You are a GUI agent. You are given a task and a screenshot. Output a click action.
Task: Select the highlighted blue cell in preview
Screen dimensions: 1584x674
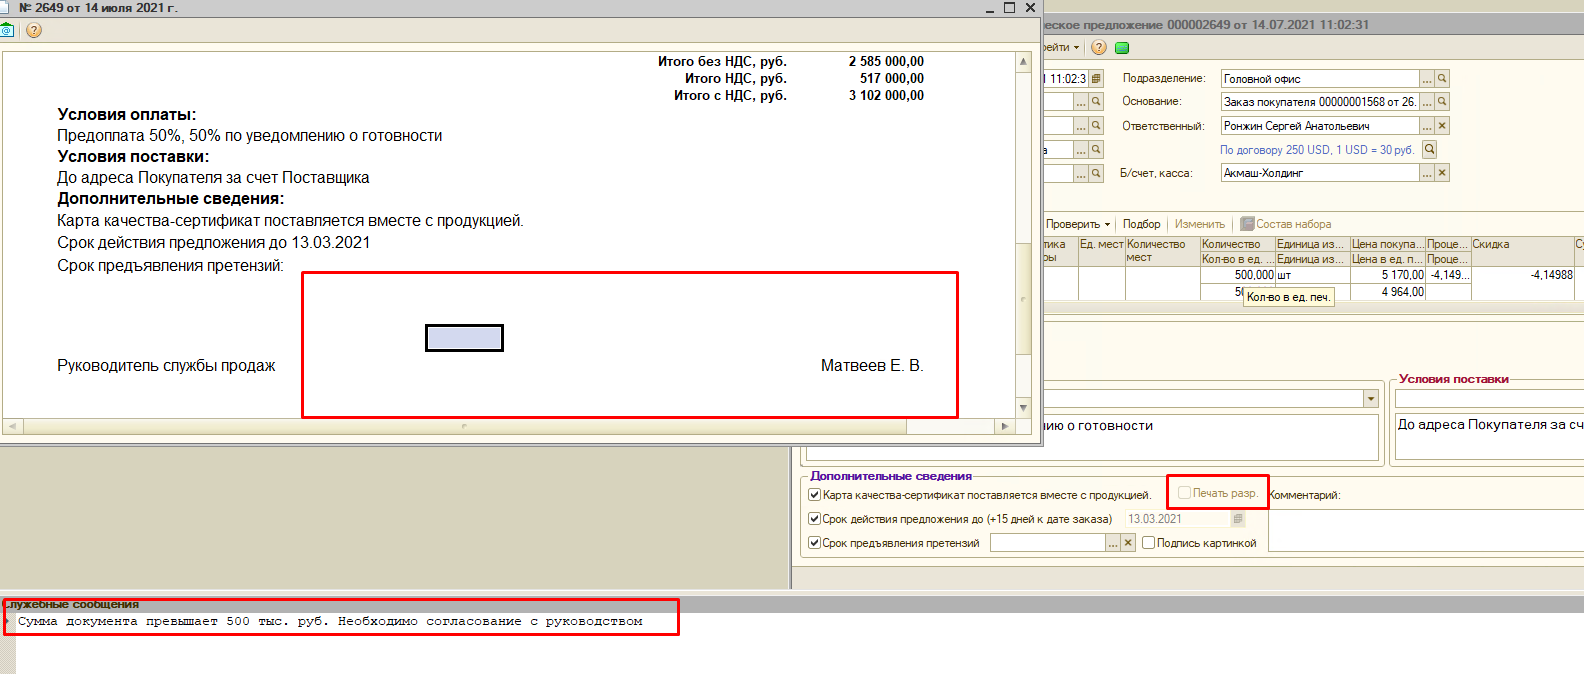click(464, 338)
